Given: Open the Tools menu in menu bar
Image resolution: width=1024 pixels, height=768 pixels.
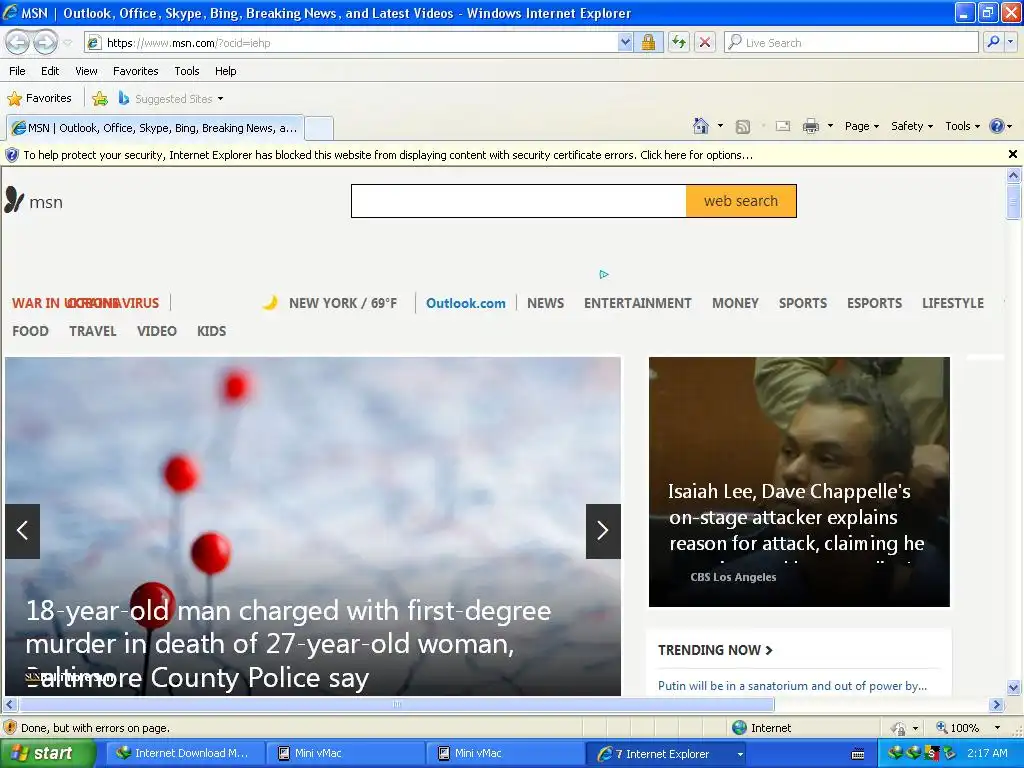Looking at the screenshot, I should click(x=187, y=71).
